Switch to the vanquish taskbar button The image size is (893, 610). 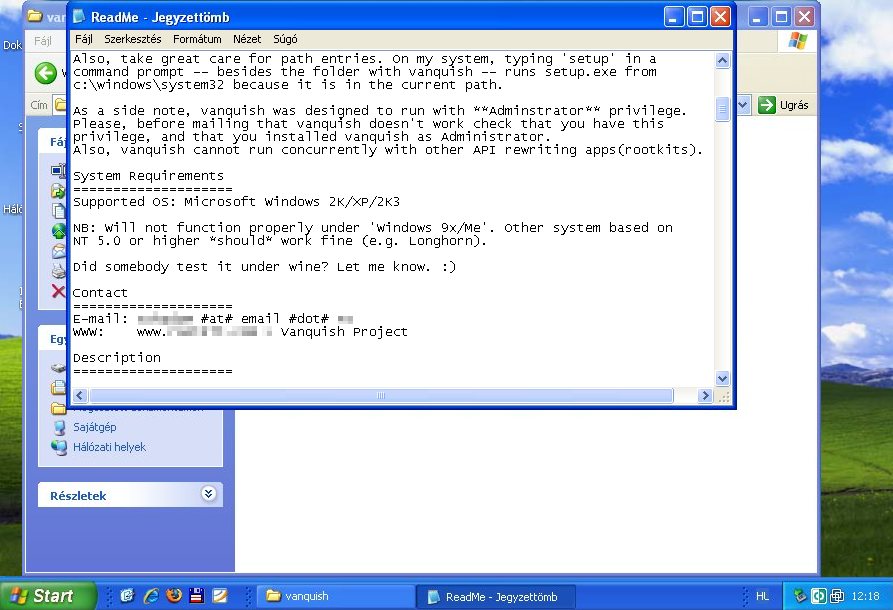point(337,596)
